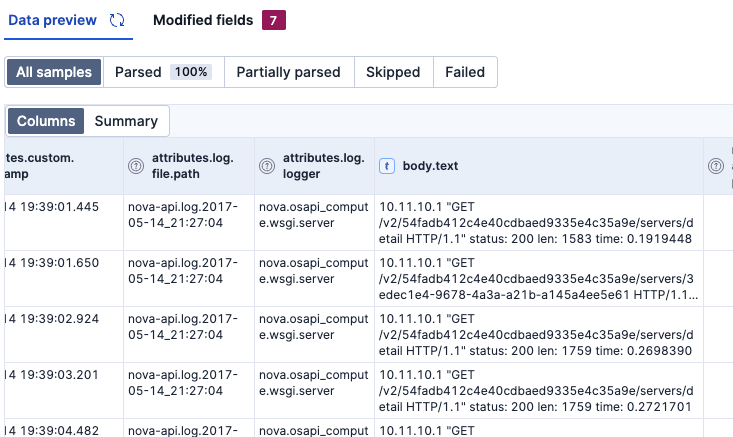733x437 pixels.
Task: Show All samples filter
Action: pyautogui.click(x=54, y=72)
